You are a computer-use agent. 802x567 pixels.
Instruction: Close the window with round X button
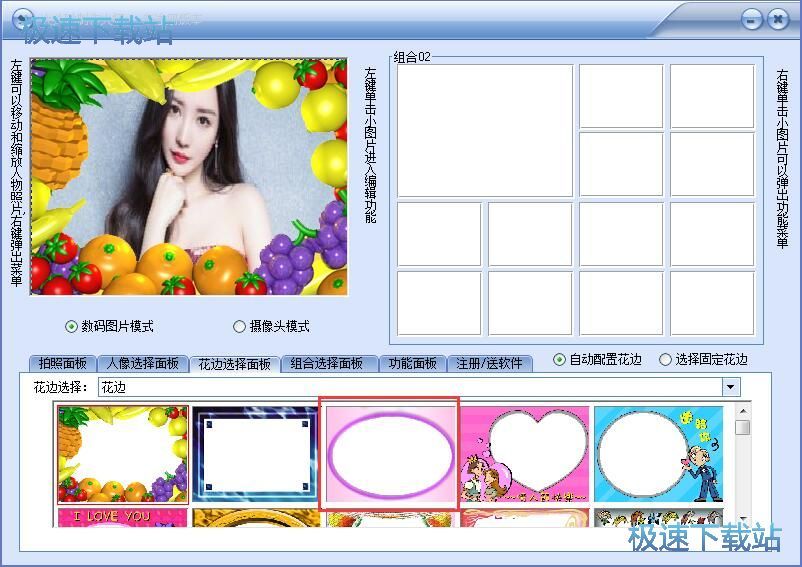point(778,20)
